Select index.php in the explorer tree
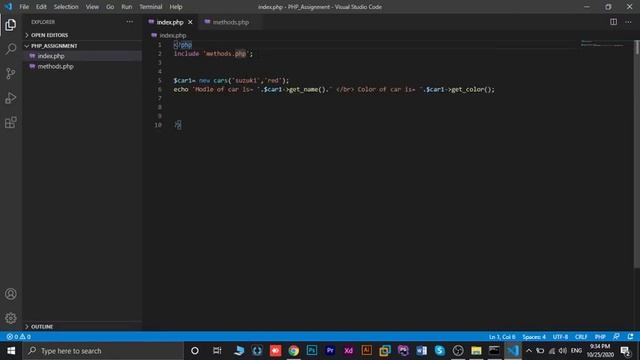 [x=82, y=56]
